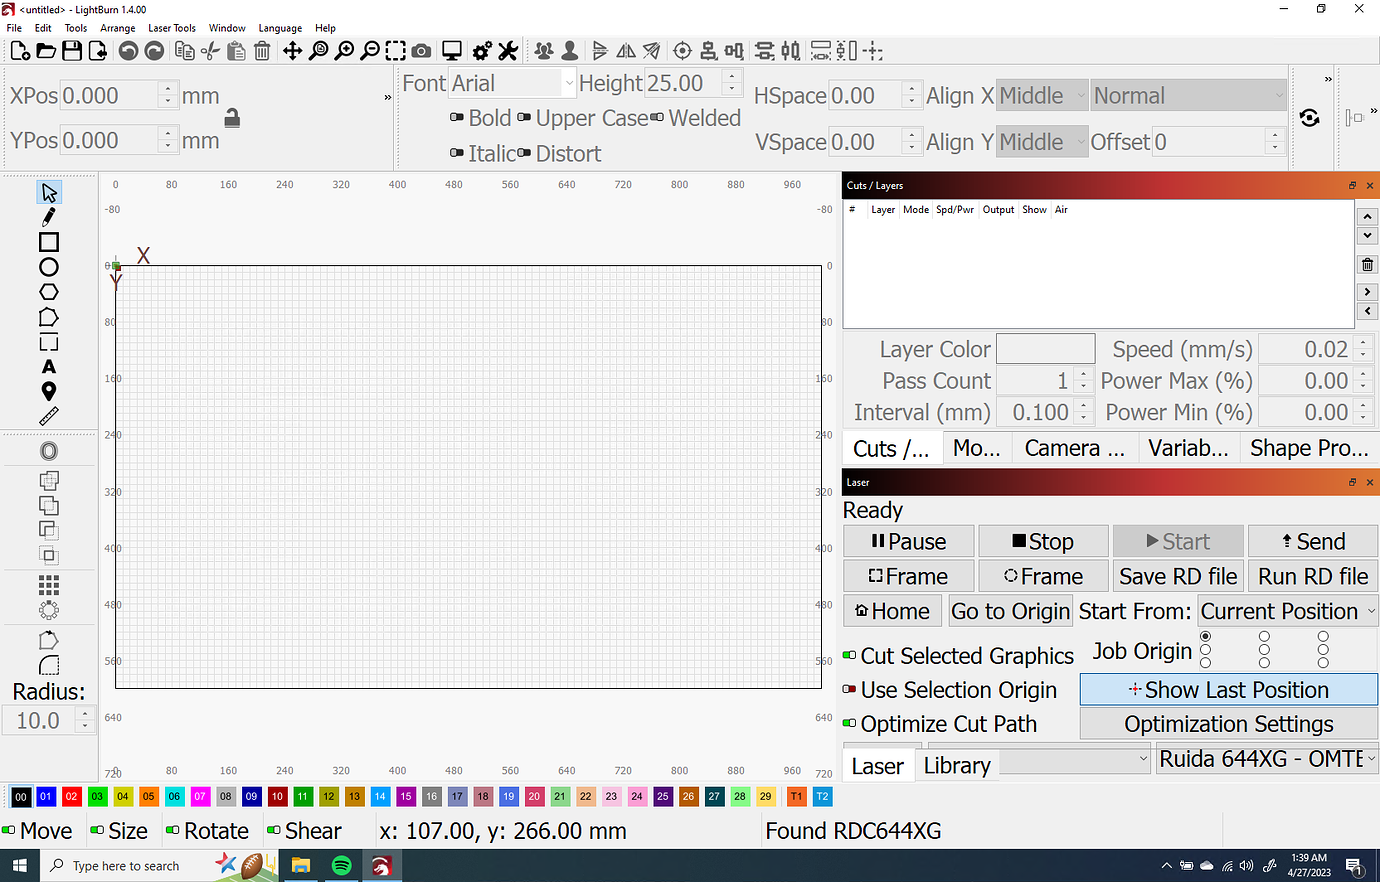This screenshot has width=1380, height=882.
Task: Open the laser Preview window icon
Action: click(452, 50)
